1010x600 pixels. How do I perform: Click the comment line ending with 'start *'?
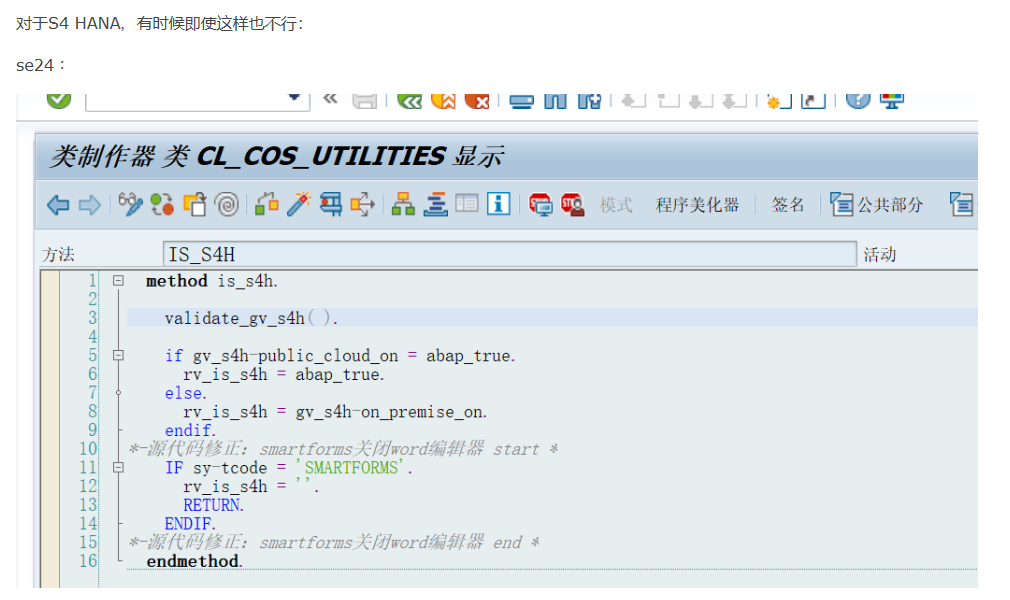point(343,449)
